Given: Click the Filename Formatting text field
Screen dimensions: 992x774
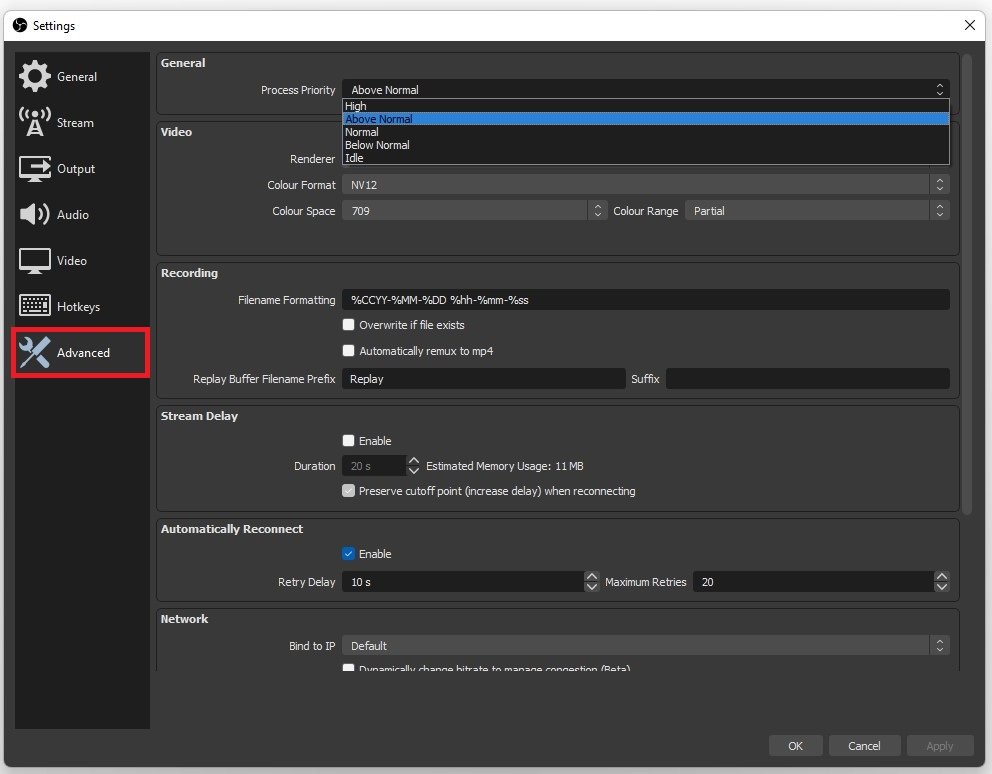Looking at the screenshot, I should coord(645,300).
